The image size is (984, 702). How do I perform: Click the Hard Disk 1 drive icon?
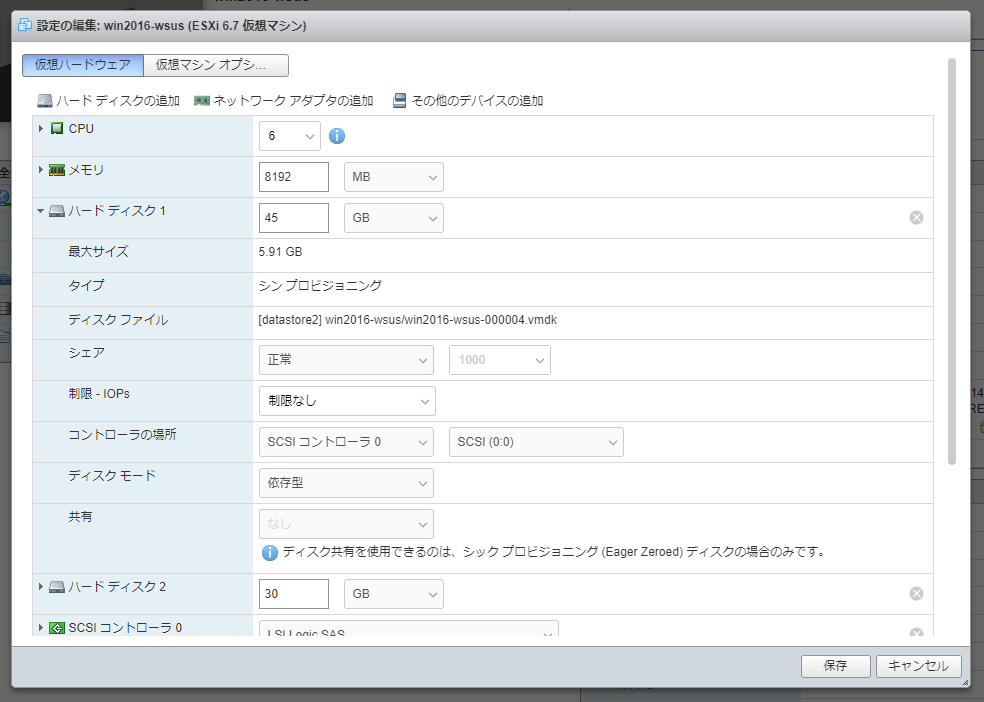click(57, 211)
